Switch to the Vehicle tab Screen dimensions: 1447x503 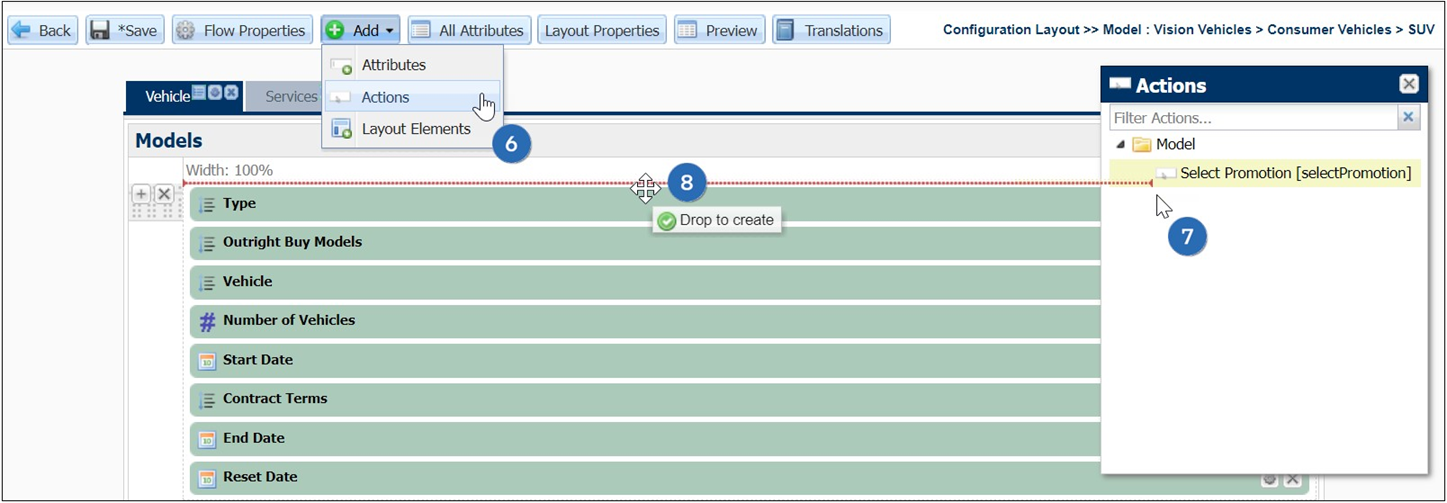(167, 96)
